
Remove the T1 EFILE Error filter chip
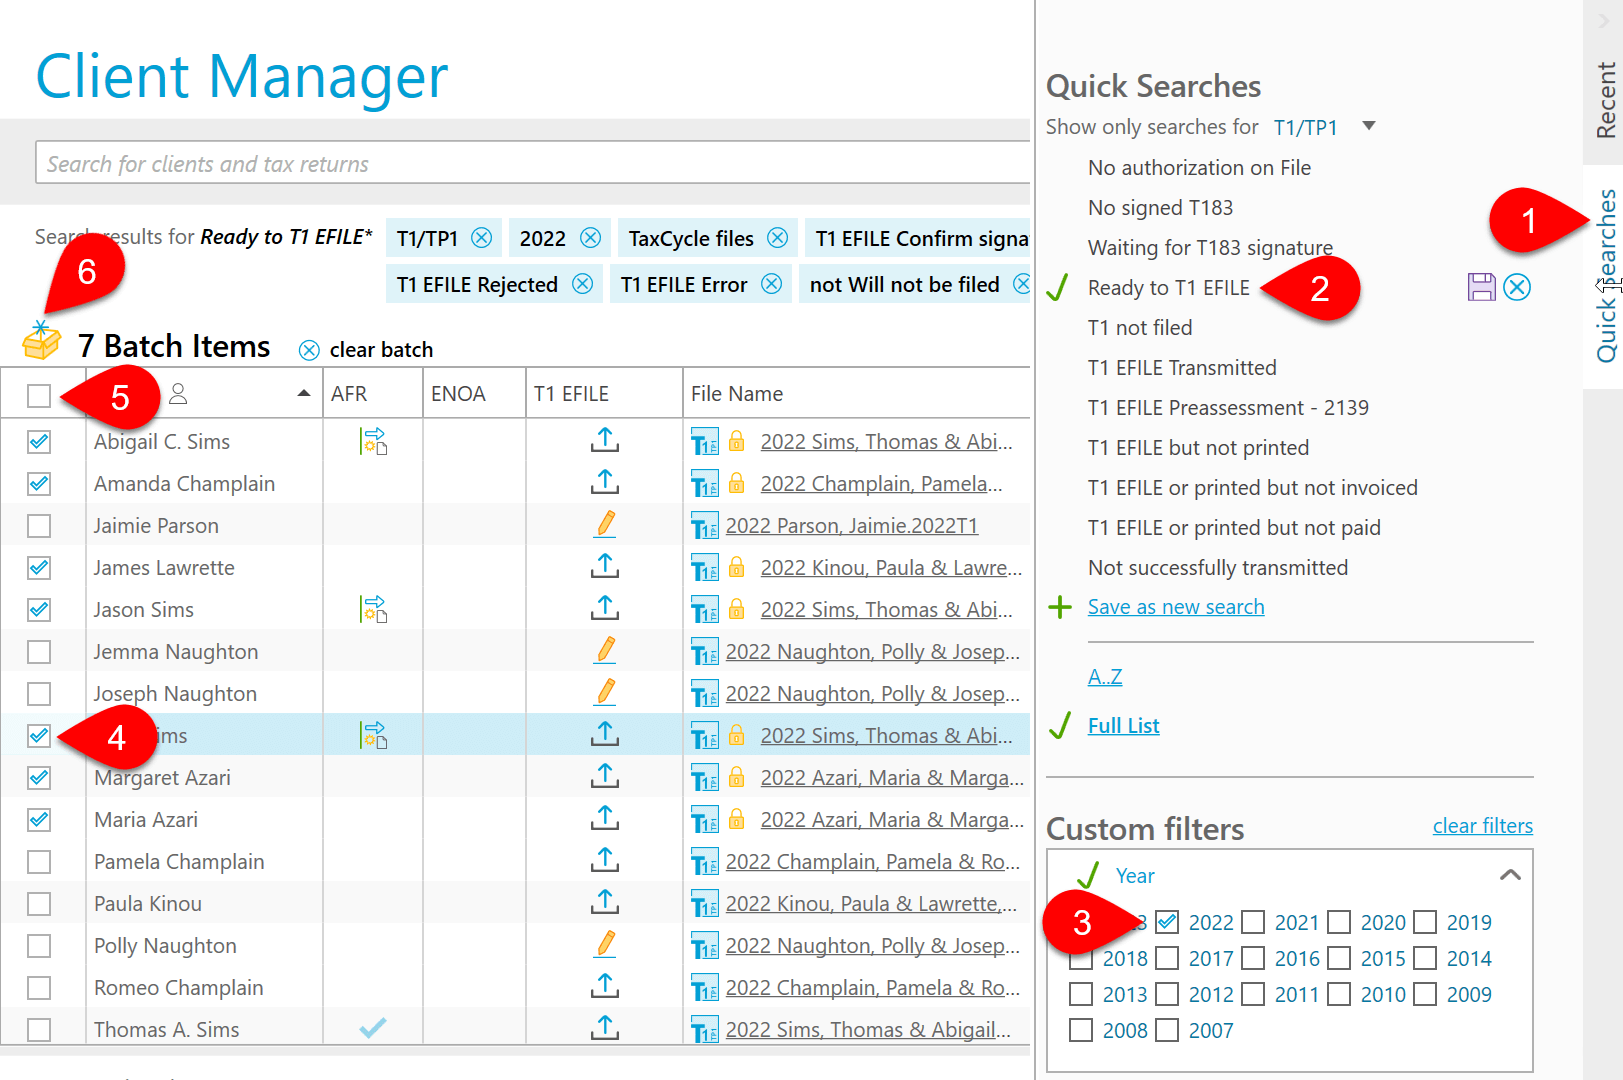[x=771, y=284]
